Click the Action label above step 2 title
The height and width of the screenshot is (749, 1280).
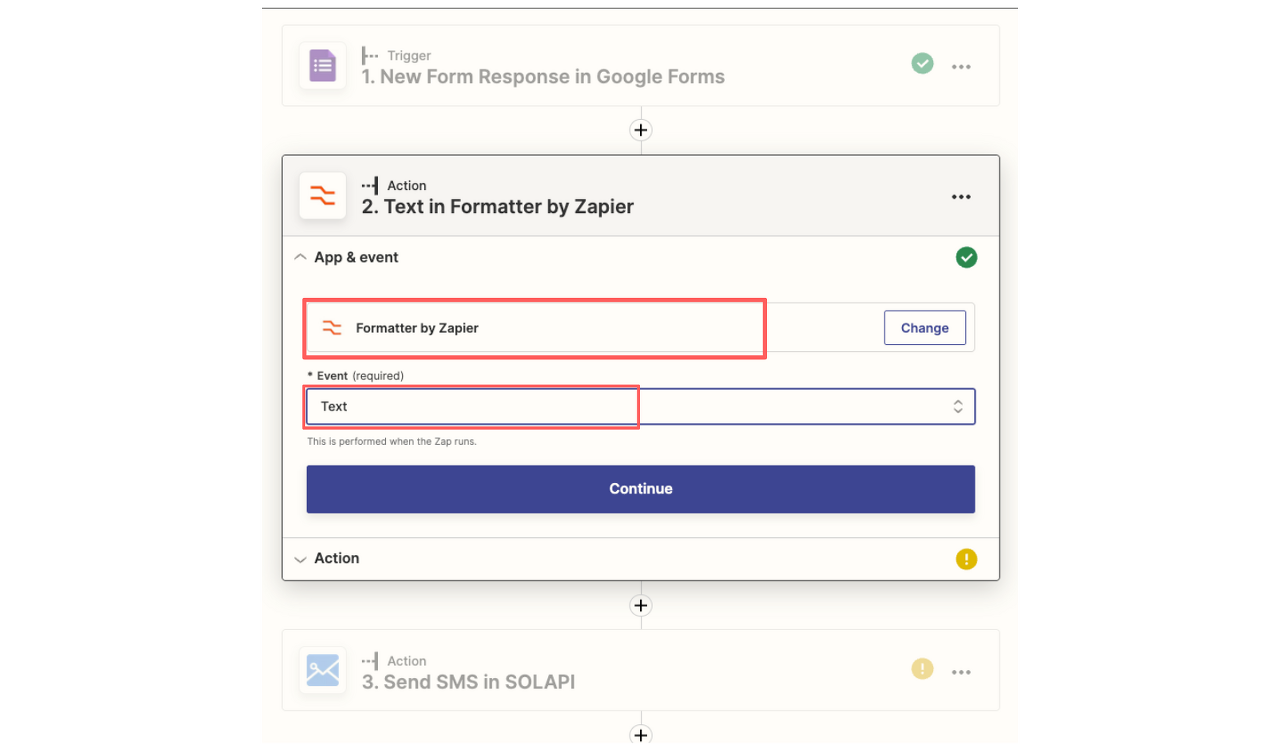tap(407, 186)
